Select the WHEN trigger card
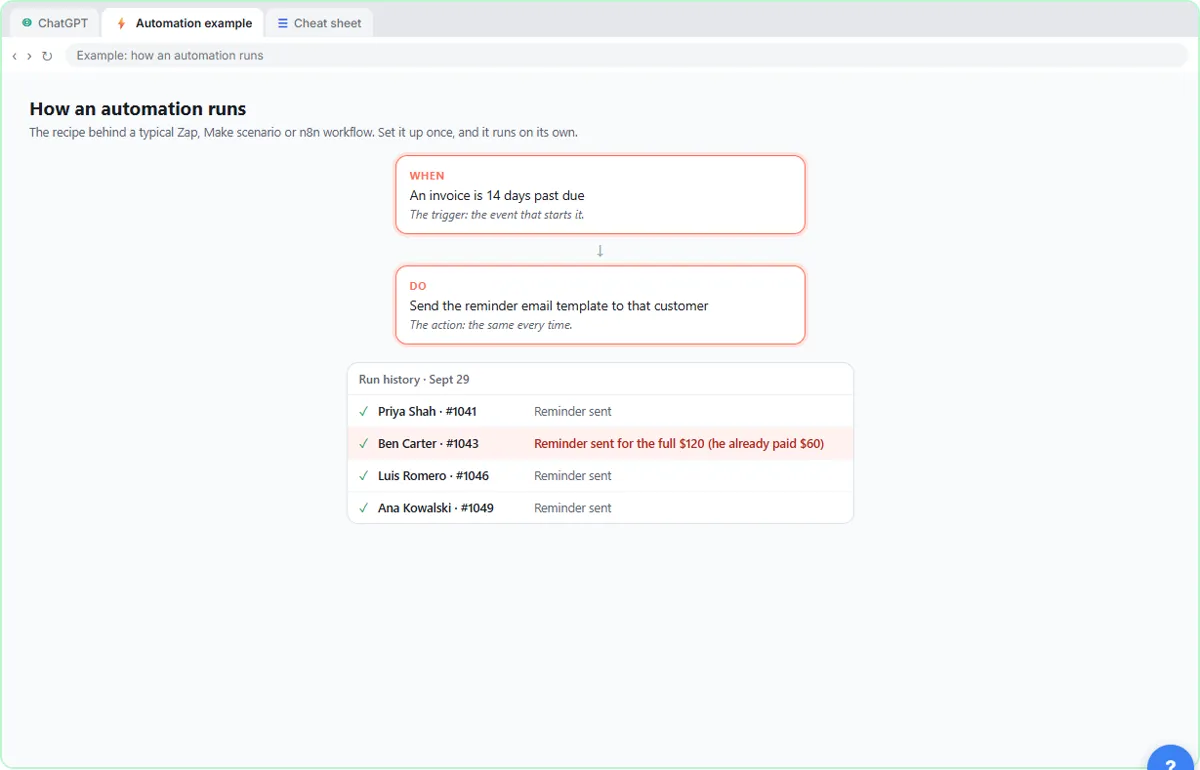Image resolution: width=1200 pixels, height=770 pixels. pyautogui.click(x=600, y=194)
